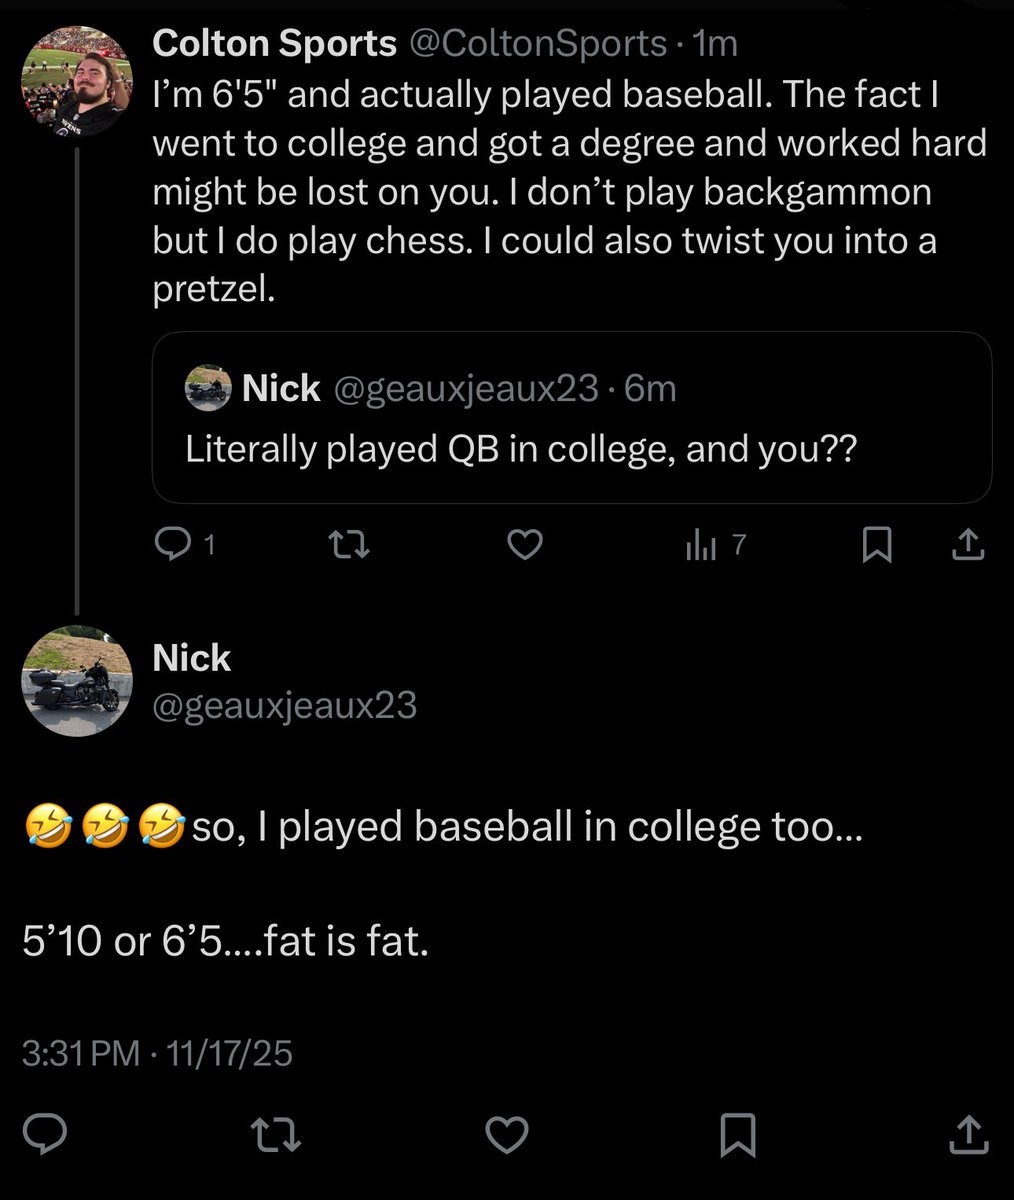Screen dimensions: 1014x1200
Task: Reply to Colton Sports' tweet
Action: pyautogui.click(x=175, y=545)
